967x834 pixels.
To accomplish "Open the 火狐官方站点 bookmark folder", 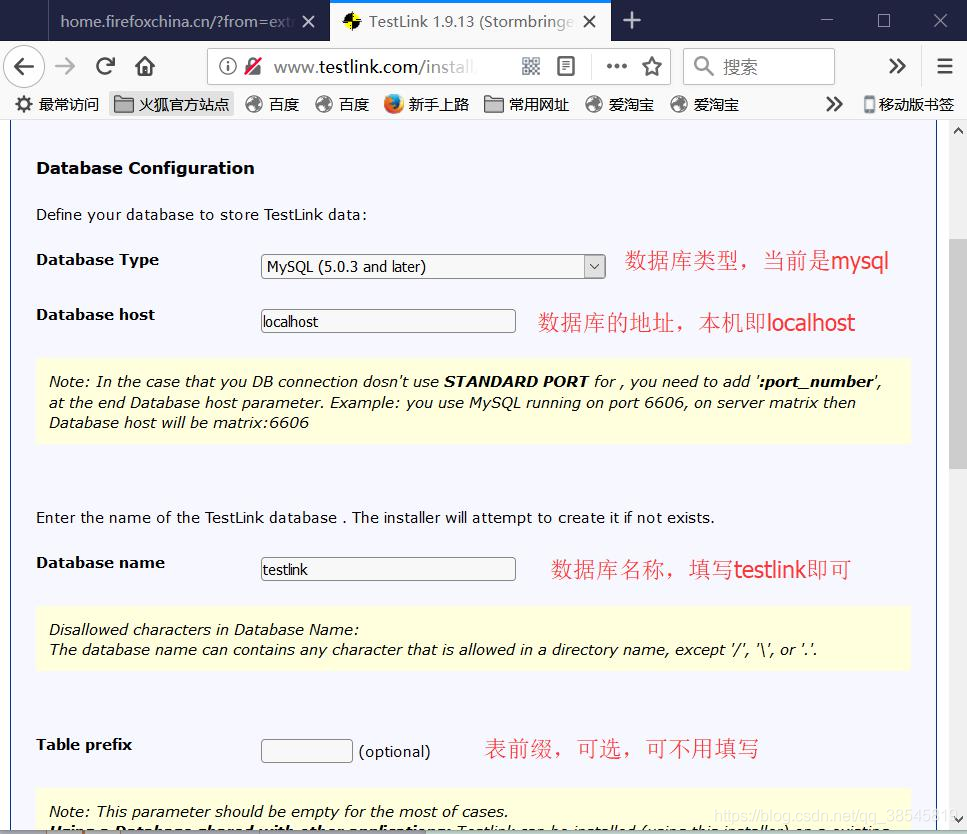I will pos(172,104).
